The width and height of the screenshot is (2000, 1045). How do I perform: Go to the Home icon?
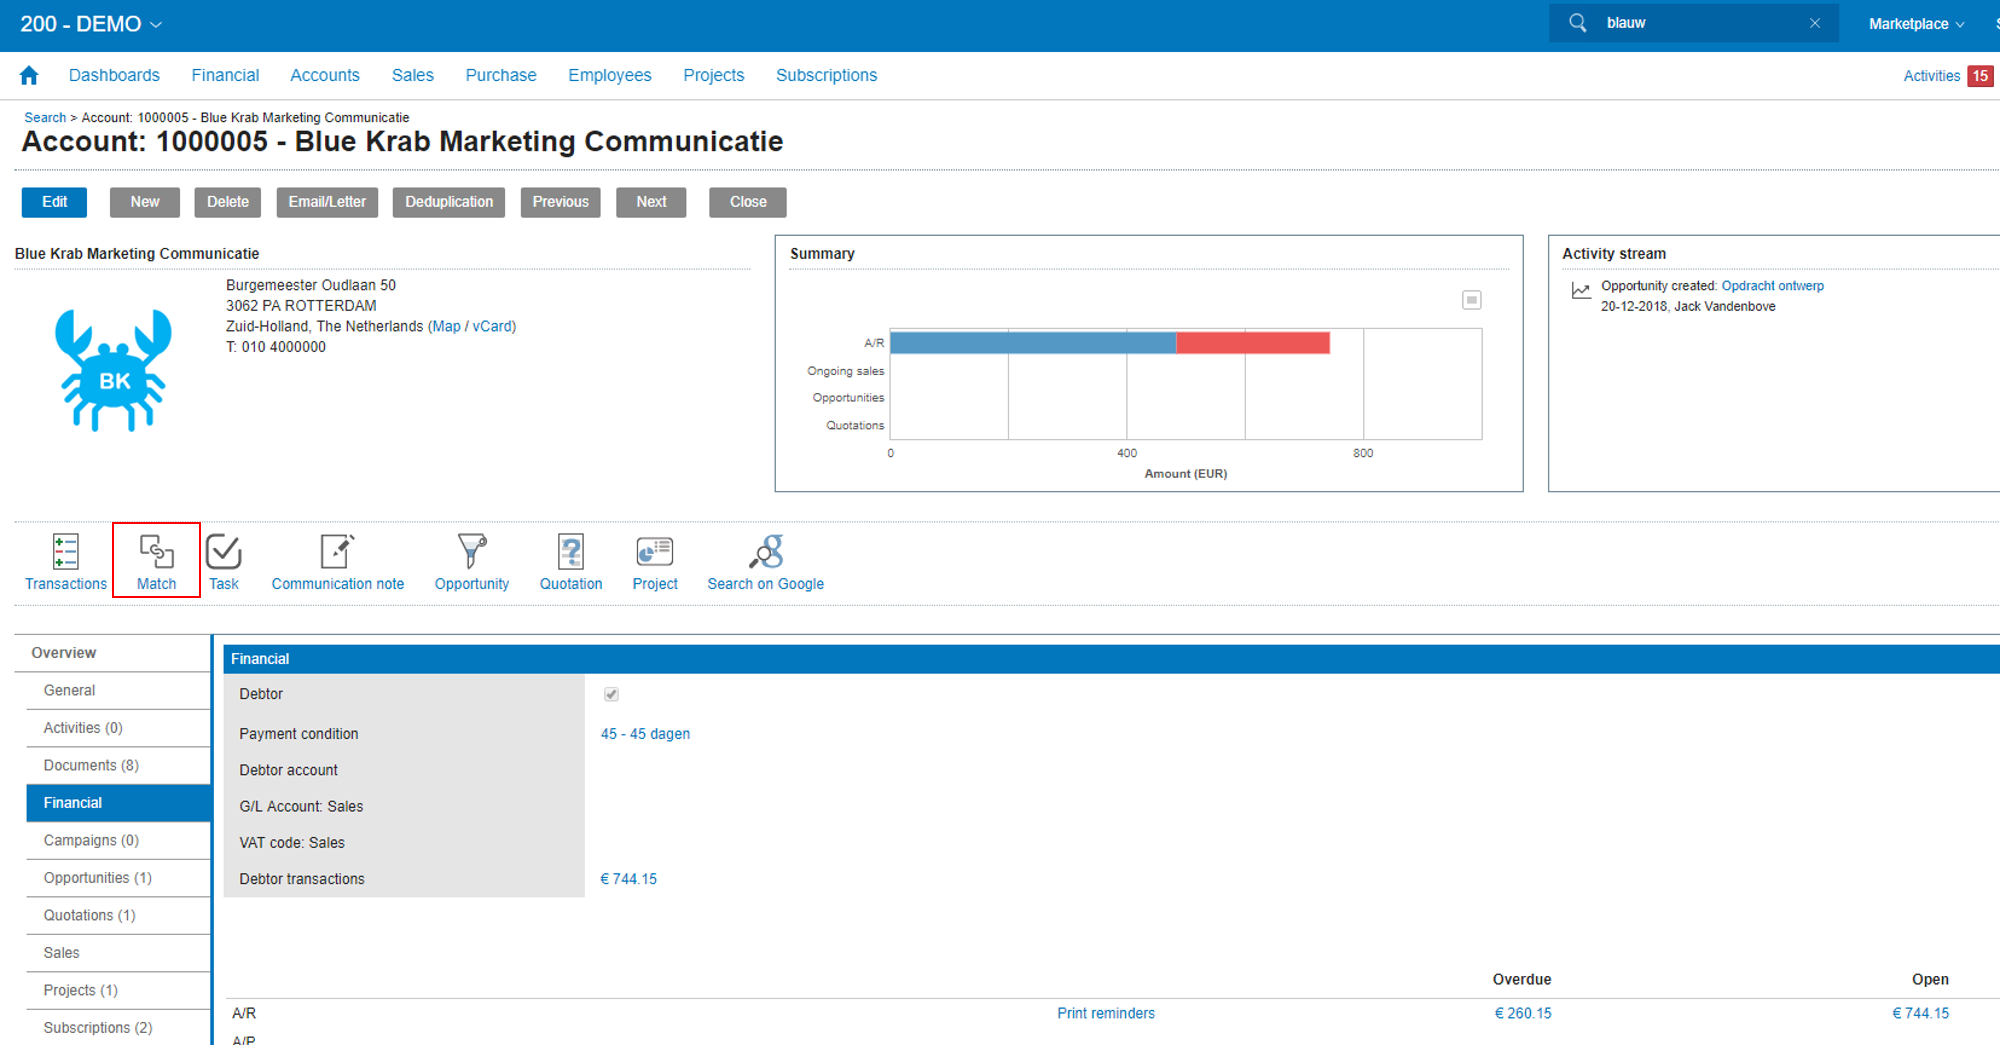pyautogui.click(x=29, y=75)
